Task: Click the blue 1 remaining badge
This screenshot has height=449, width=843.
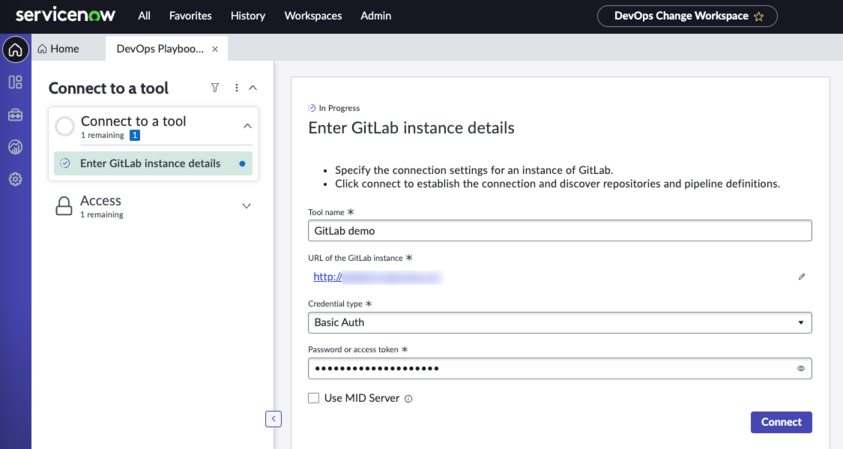Action: (135, 136)
